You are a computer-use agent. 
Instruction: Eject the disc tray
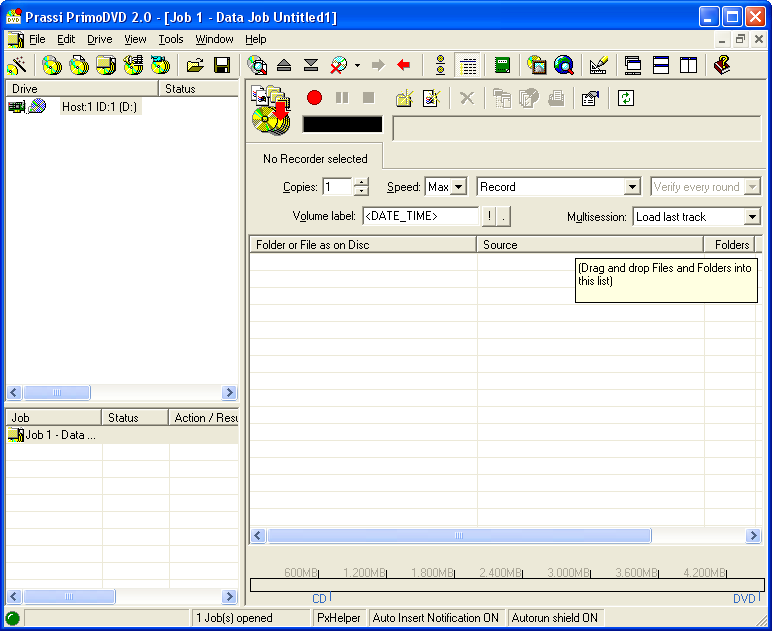[284, 65]
